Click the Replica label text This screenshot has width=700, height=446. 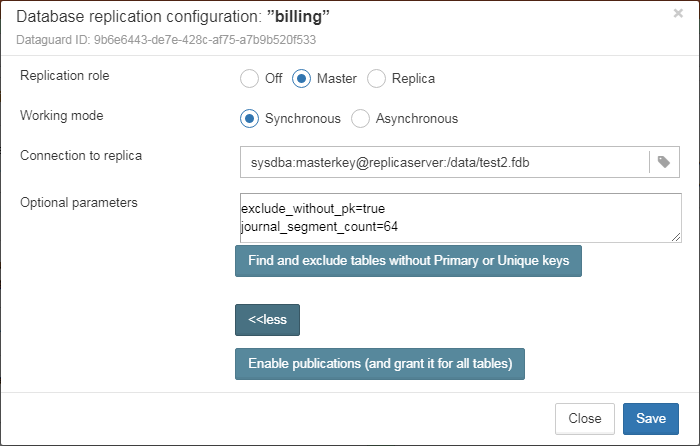tap(413, 79)
